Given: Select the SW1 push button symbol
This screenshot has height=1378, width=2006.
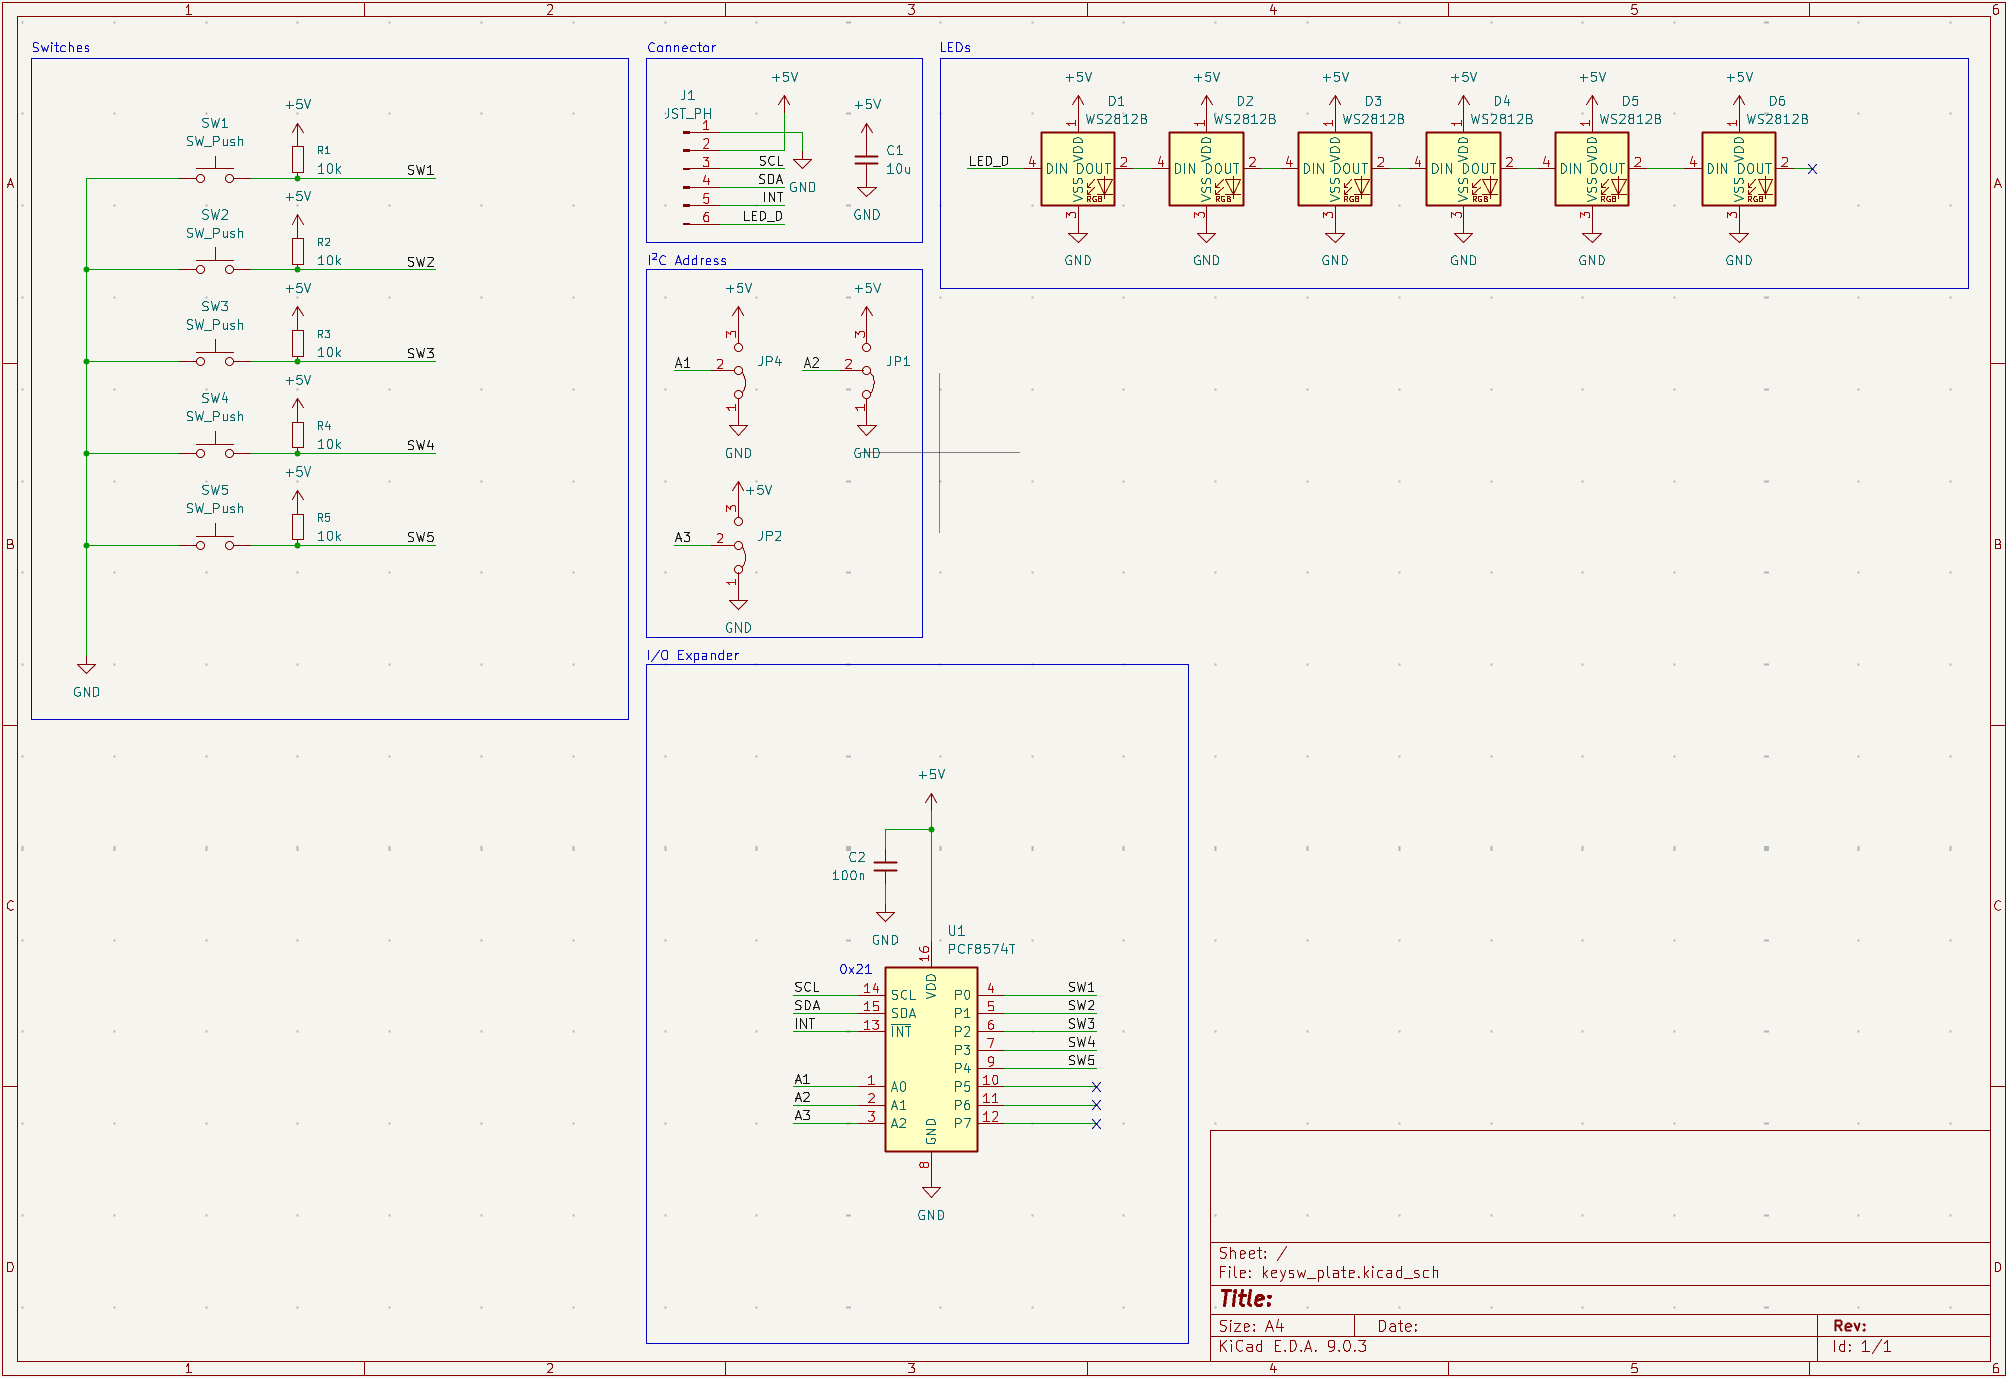Looking at the screenshot, I should [215, 173].
